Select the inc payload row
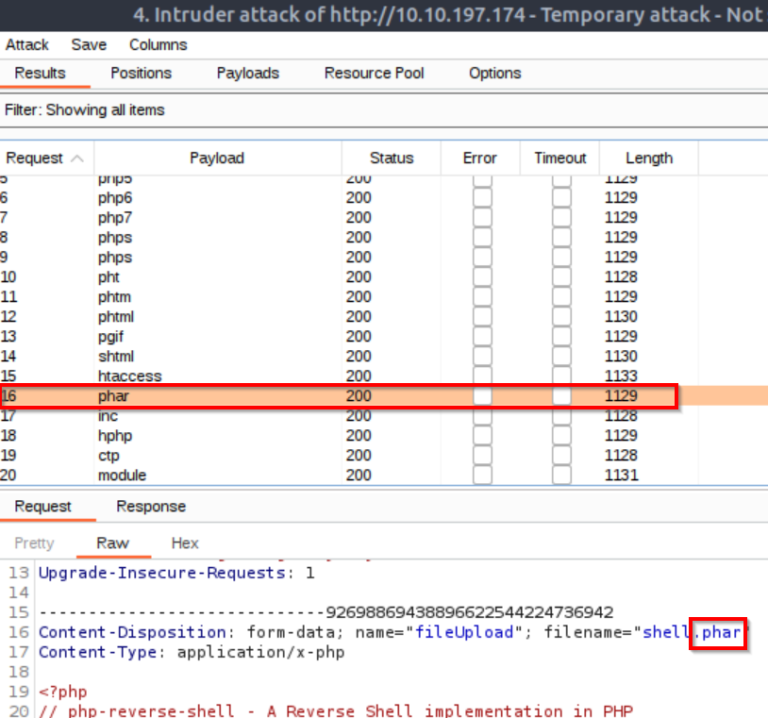This screenshot has width=768, height=718. click(384, 416)
